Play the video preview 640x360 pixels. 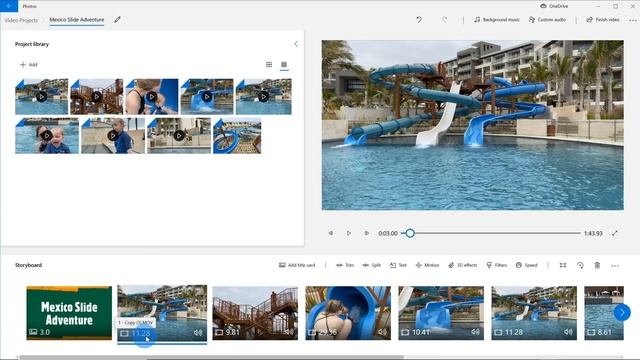(x=349, y=233)
